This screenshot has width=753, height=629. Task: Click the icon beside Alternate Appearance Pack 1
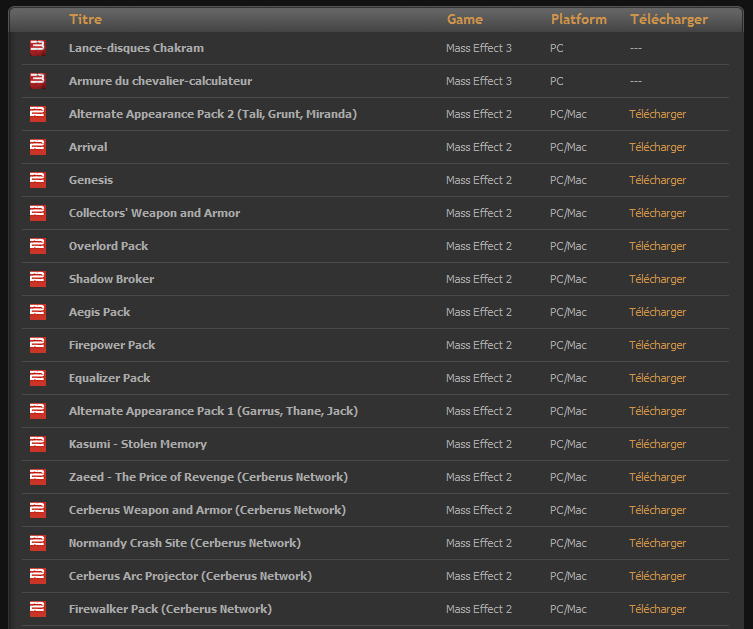pos(38,411)
